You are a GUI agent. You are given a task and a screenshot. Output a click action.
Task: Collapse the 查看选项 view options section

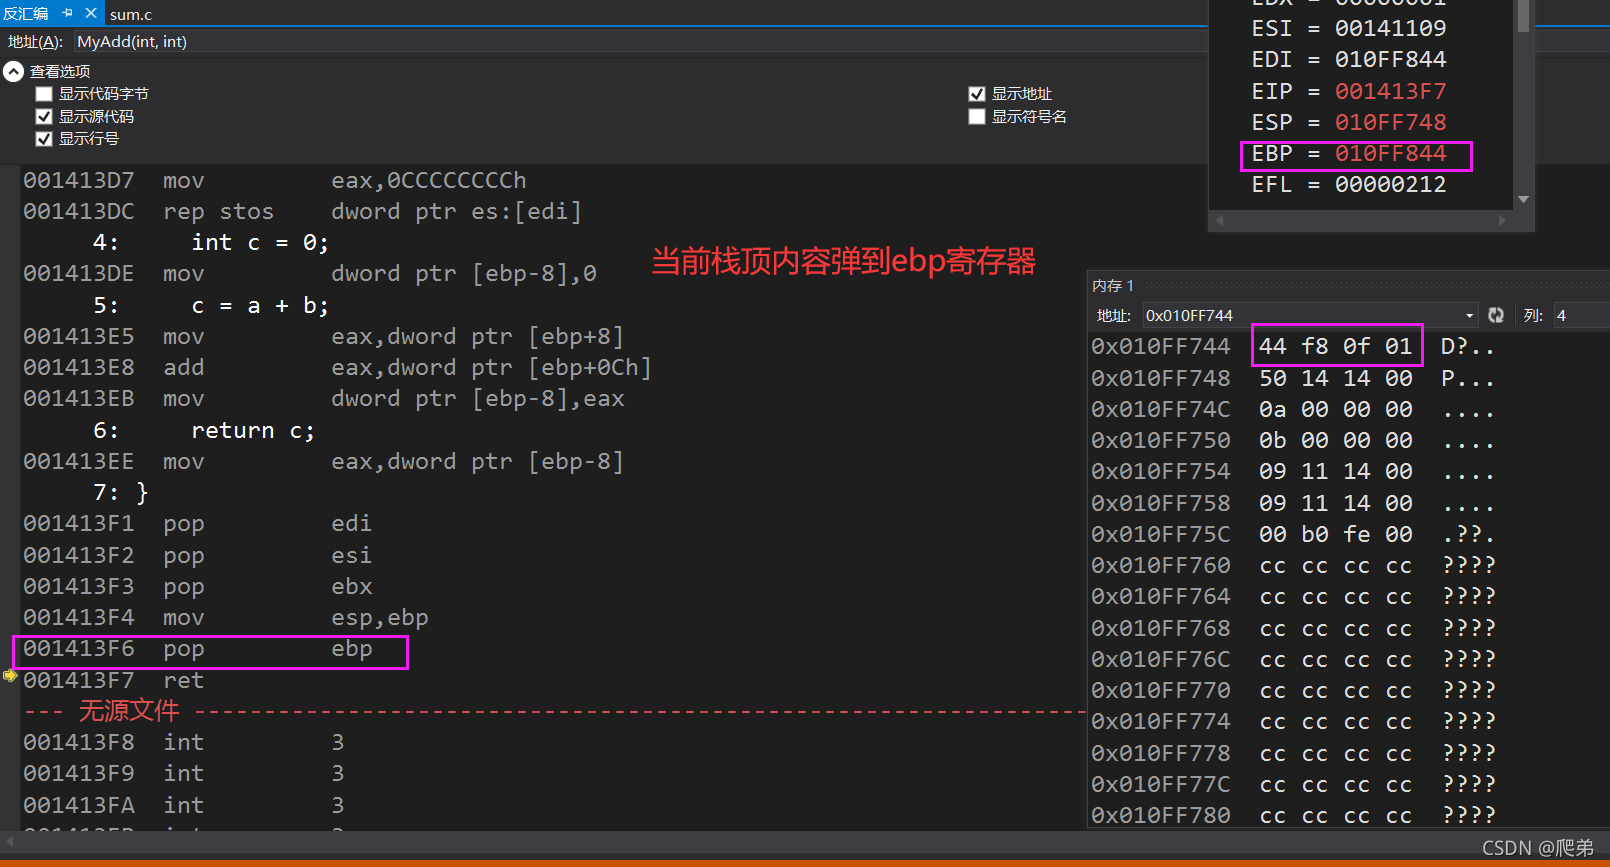click(13, 71)
